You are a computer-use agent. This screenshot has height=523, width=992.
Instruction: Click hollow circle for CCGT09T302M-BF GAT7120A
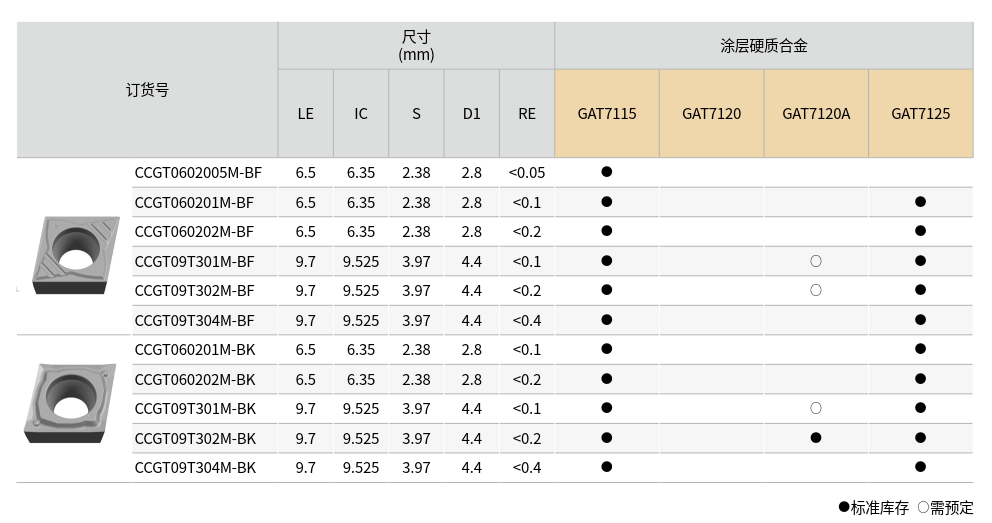point(816,290)
